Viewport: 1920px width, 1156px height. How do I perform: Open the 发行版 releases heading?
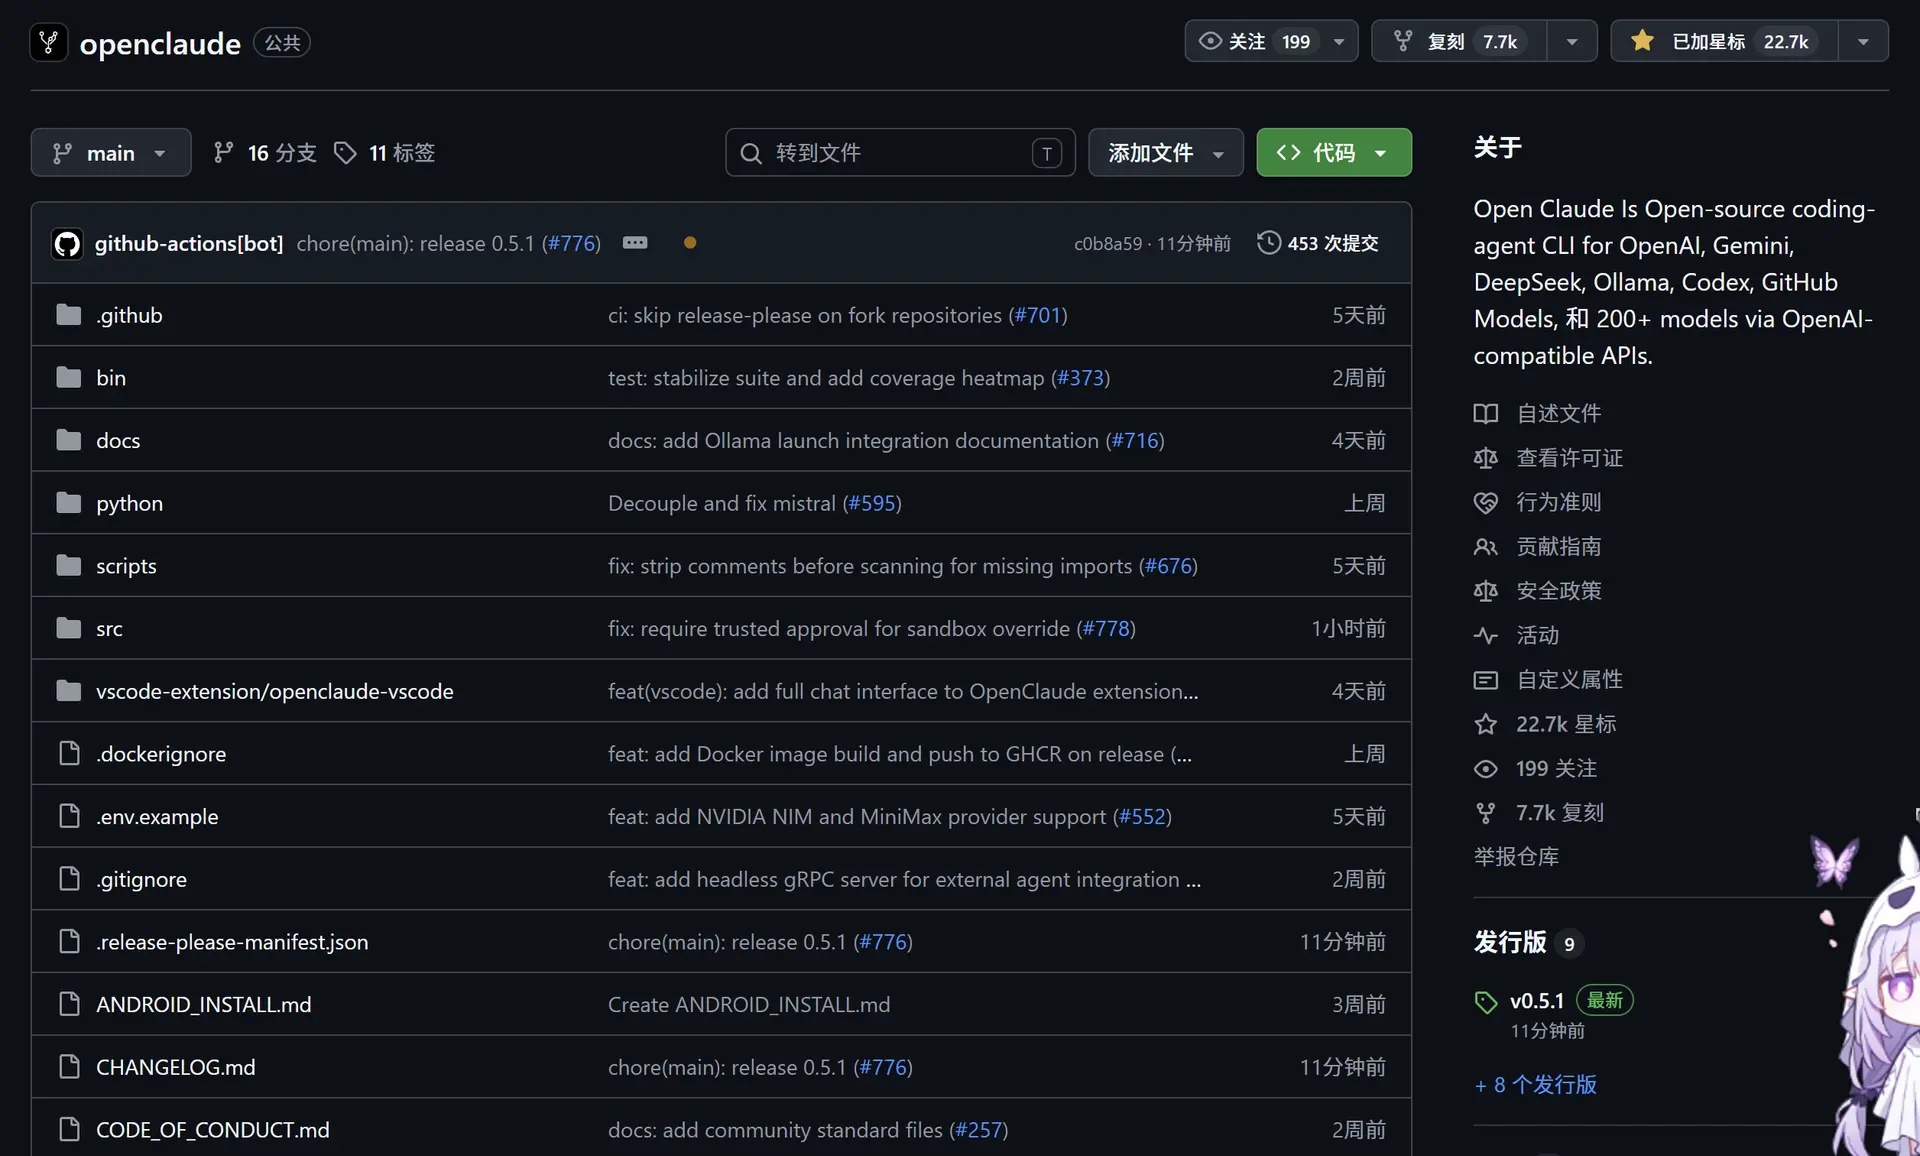[x=1510, y=942]
